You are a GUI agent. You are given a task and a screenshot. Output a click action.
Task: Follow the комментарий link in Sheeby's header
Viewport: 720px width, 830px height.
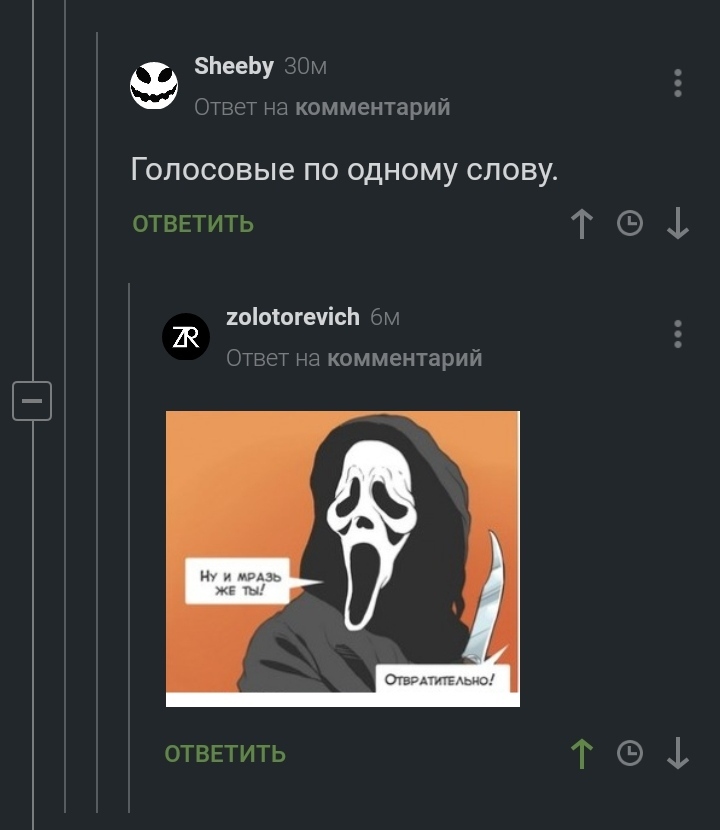click(373, 107)
